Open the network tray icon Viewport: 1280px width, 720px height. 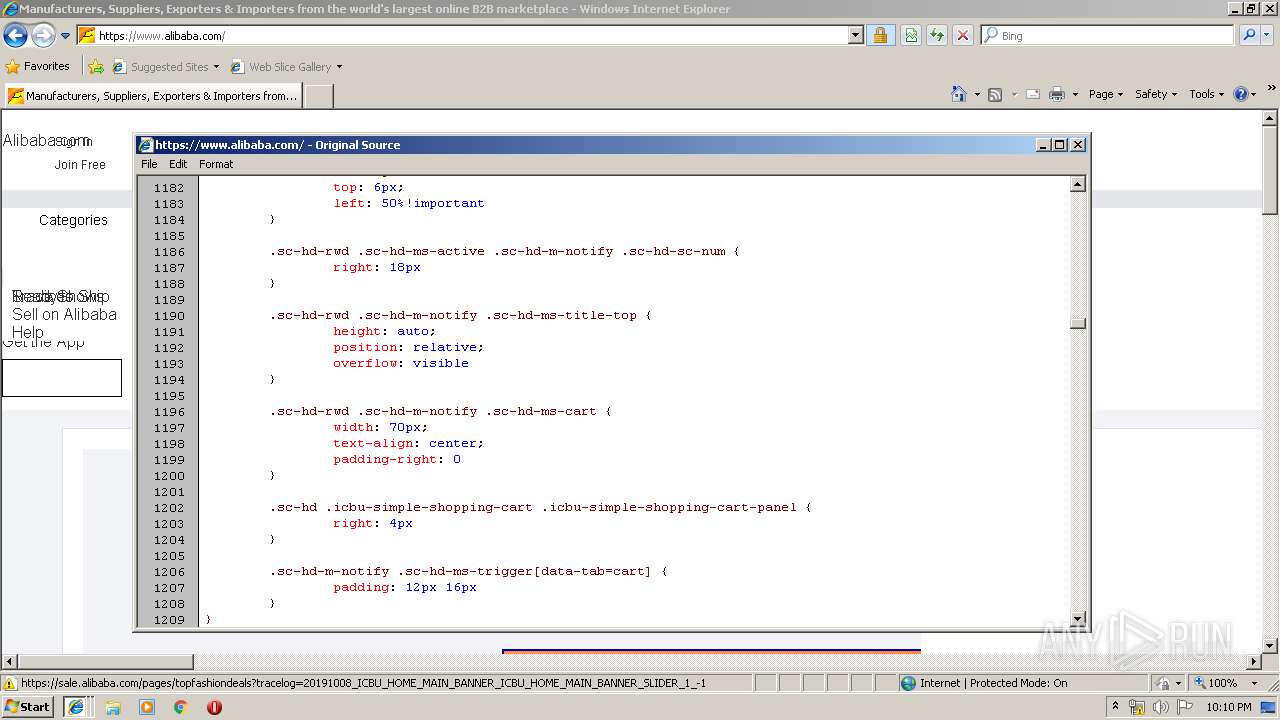click(x=1138, y=707)
